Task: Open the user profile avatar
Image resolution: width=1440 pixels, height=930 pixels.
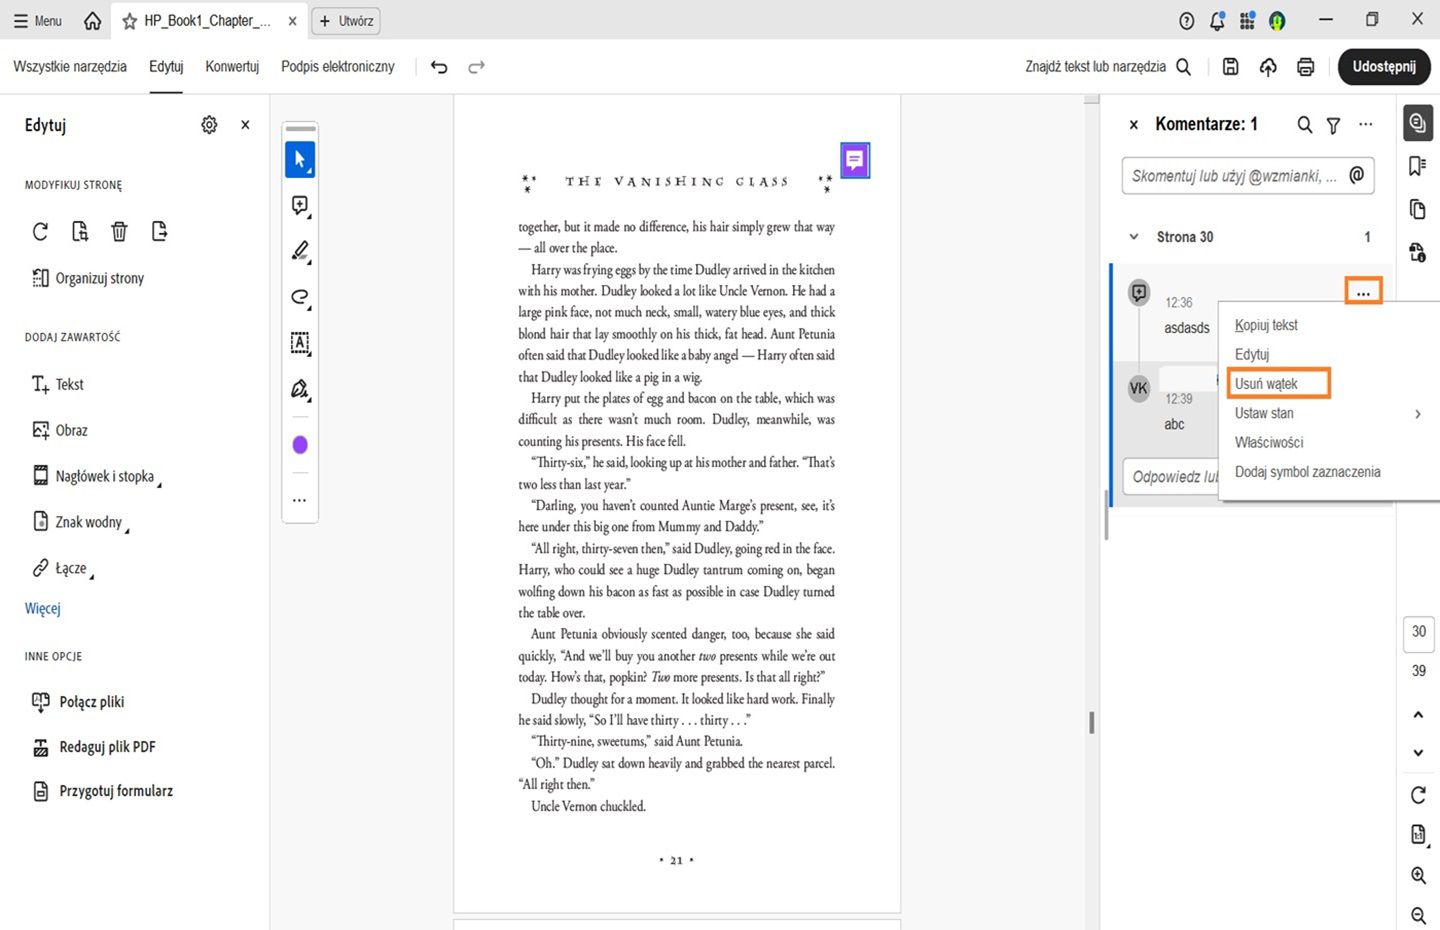Action: [x=1277, y=21]
